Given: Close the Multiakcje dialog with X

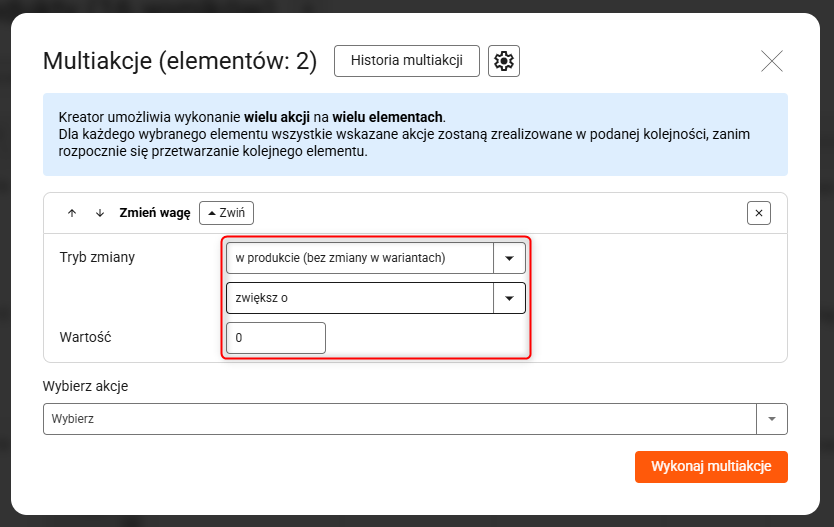Looking at the screenshot, I should pos(772,61).
